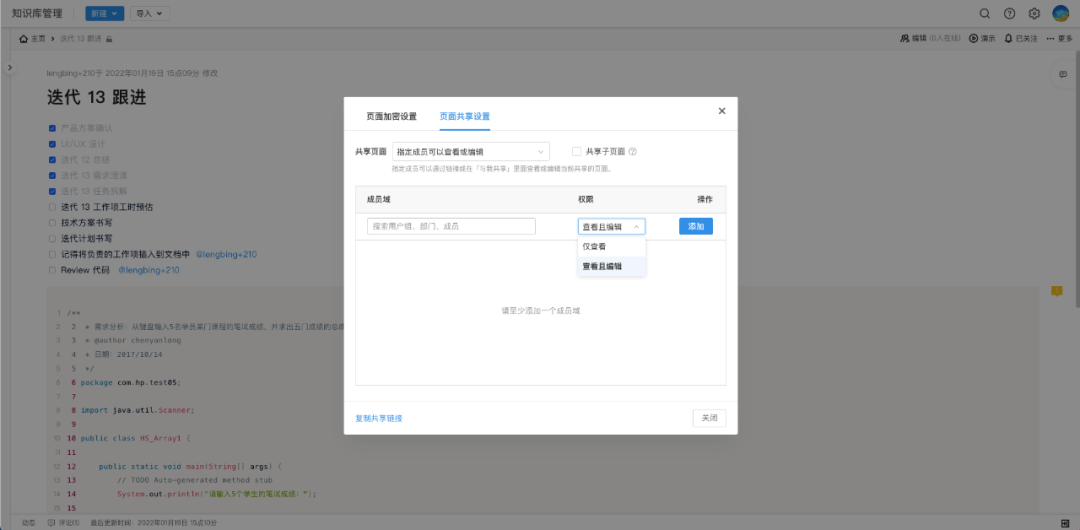Click the 复制共享链接 link
The image size is (1080, 530).
379,418
